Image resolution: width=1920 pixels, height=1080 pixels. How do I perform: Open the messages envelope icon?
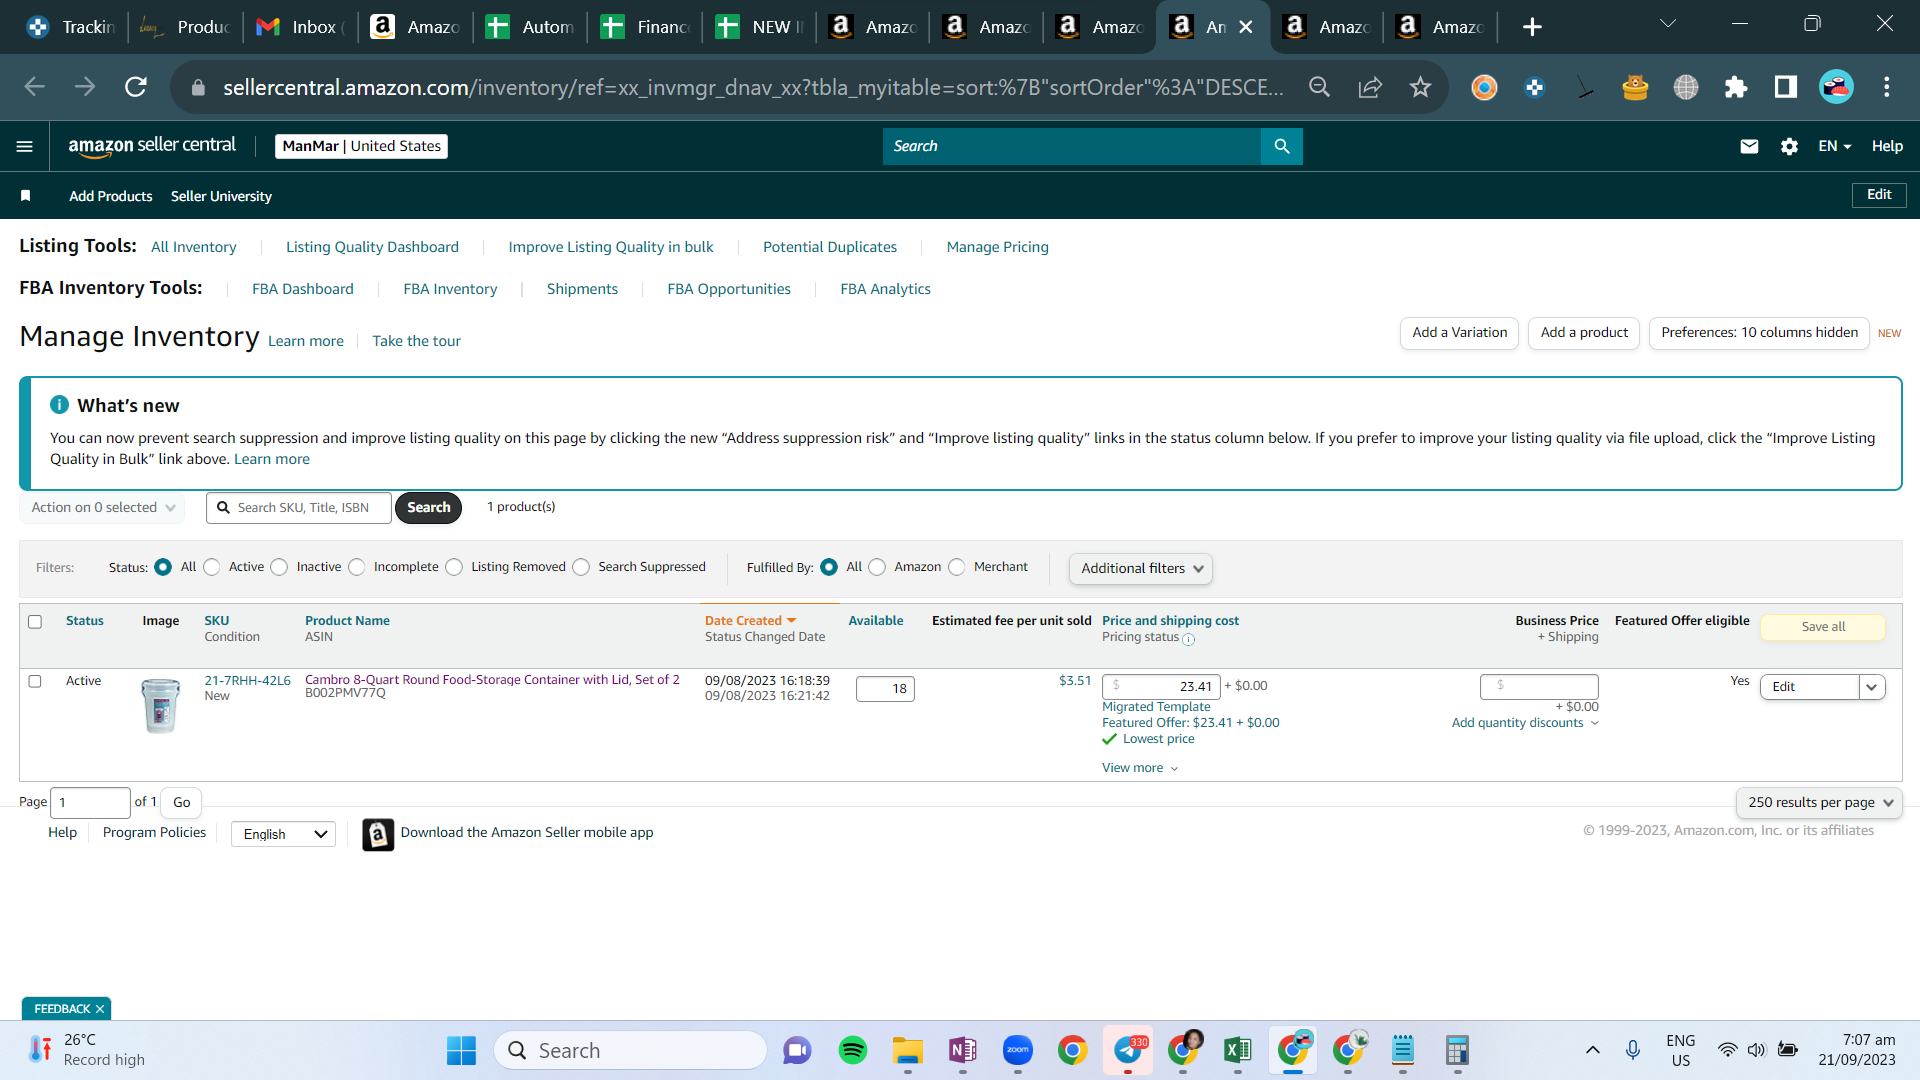coord(1749,146)
